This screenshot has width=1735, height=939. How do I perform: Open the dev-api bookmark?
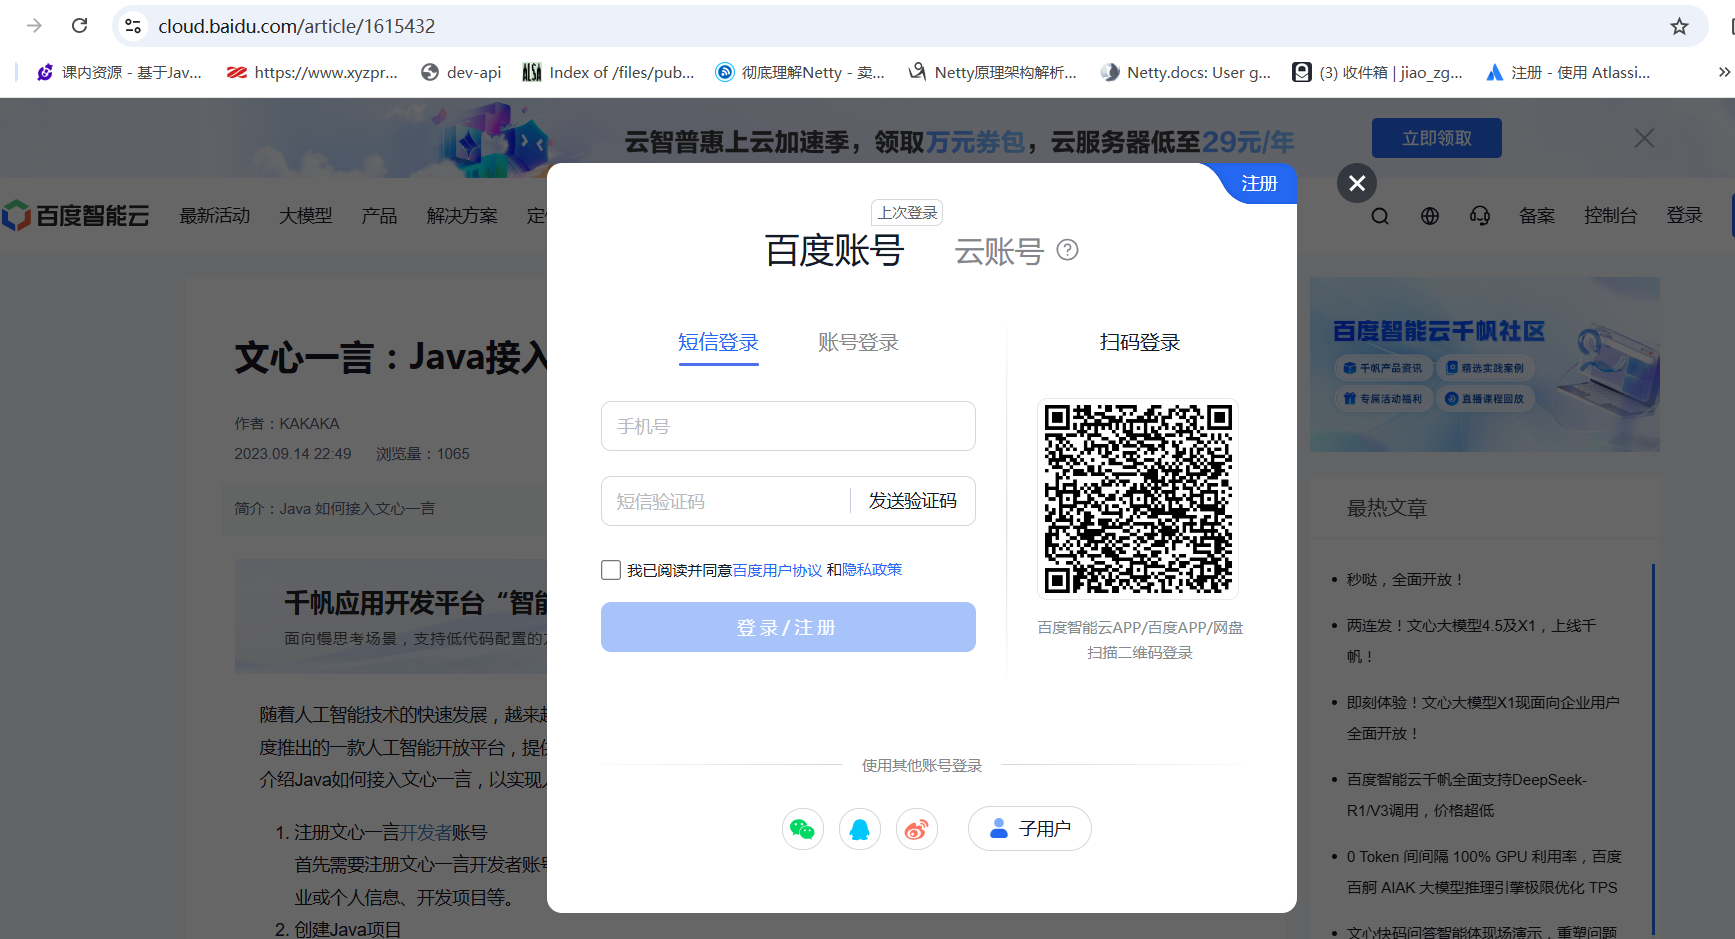click(x=461, y=72)
